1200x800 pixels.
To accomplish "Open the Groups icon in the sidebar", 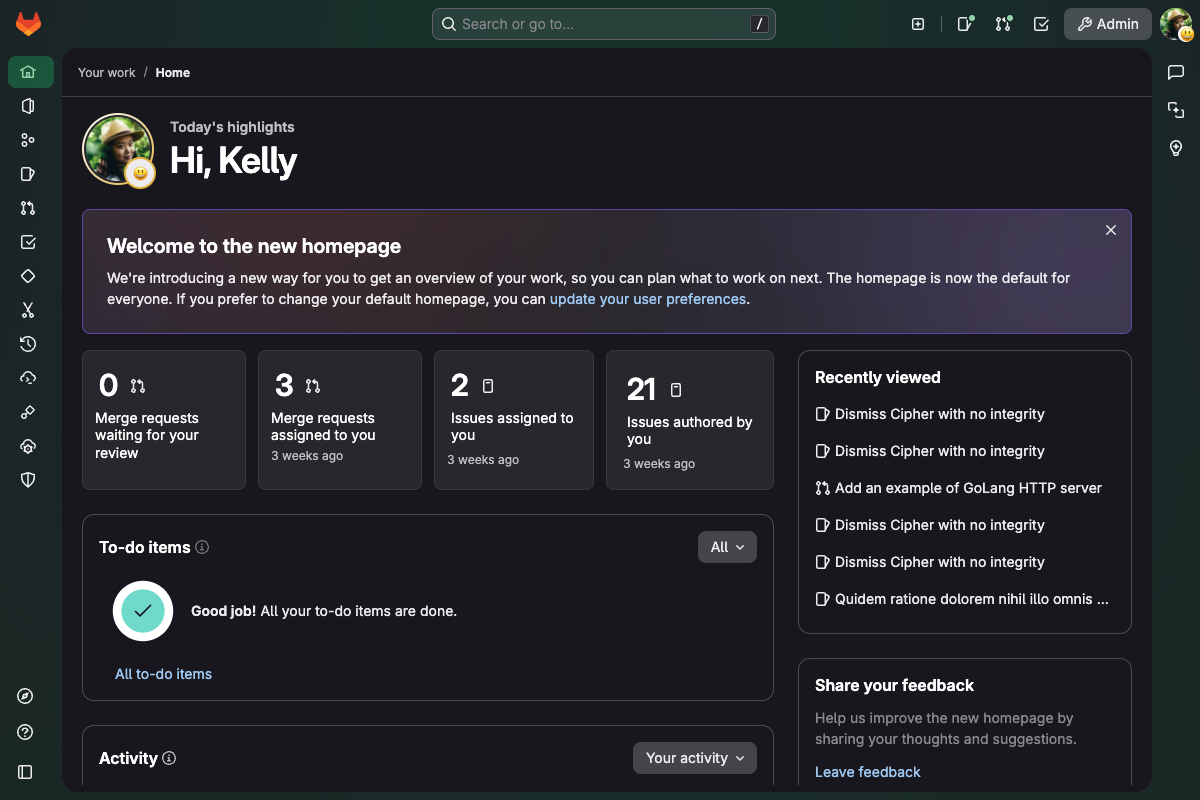I will pyautogui.click(x=28, y=139).
